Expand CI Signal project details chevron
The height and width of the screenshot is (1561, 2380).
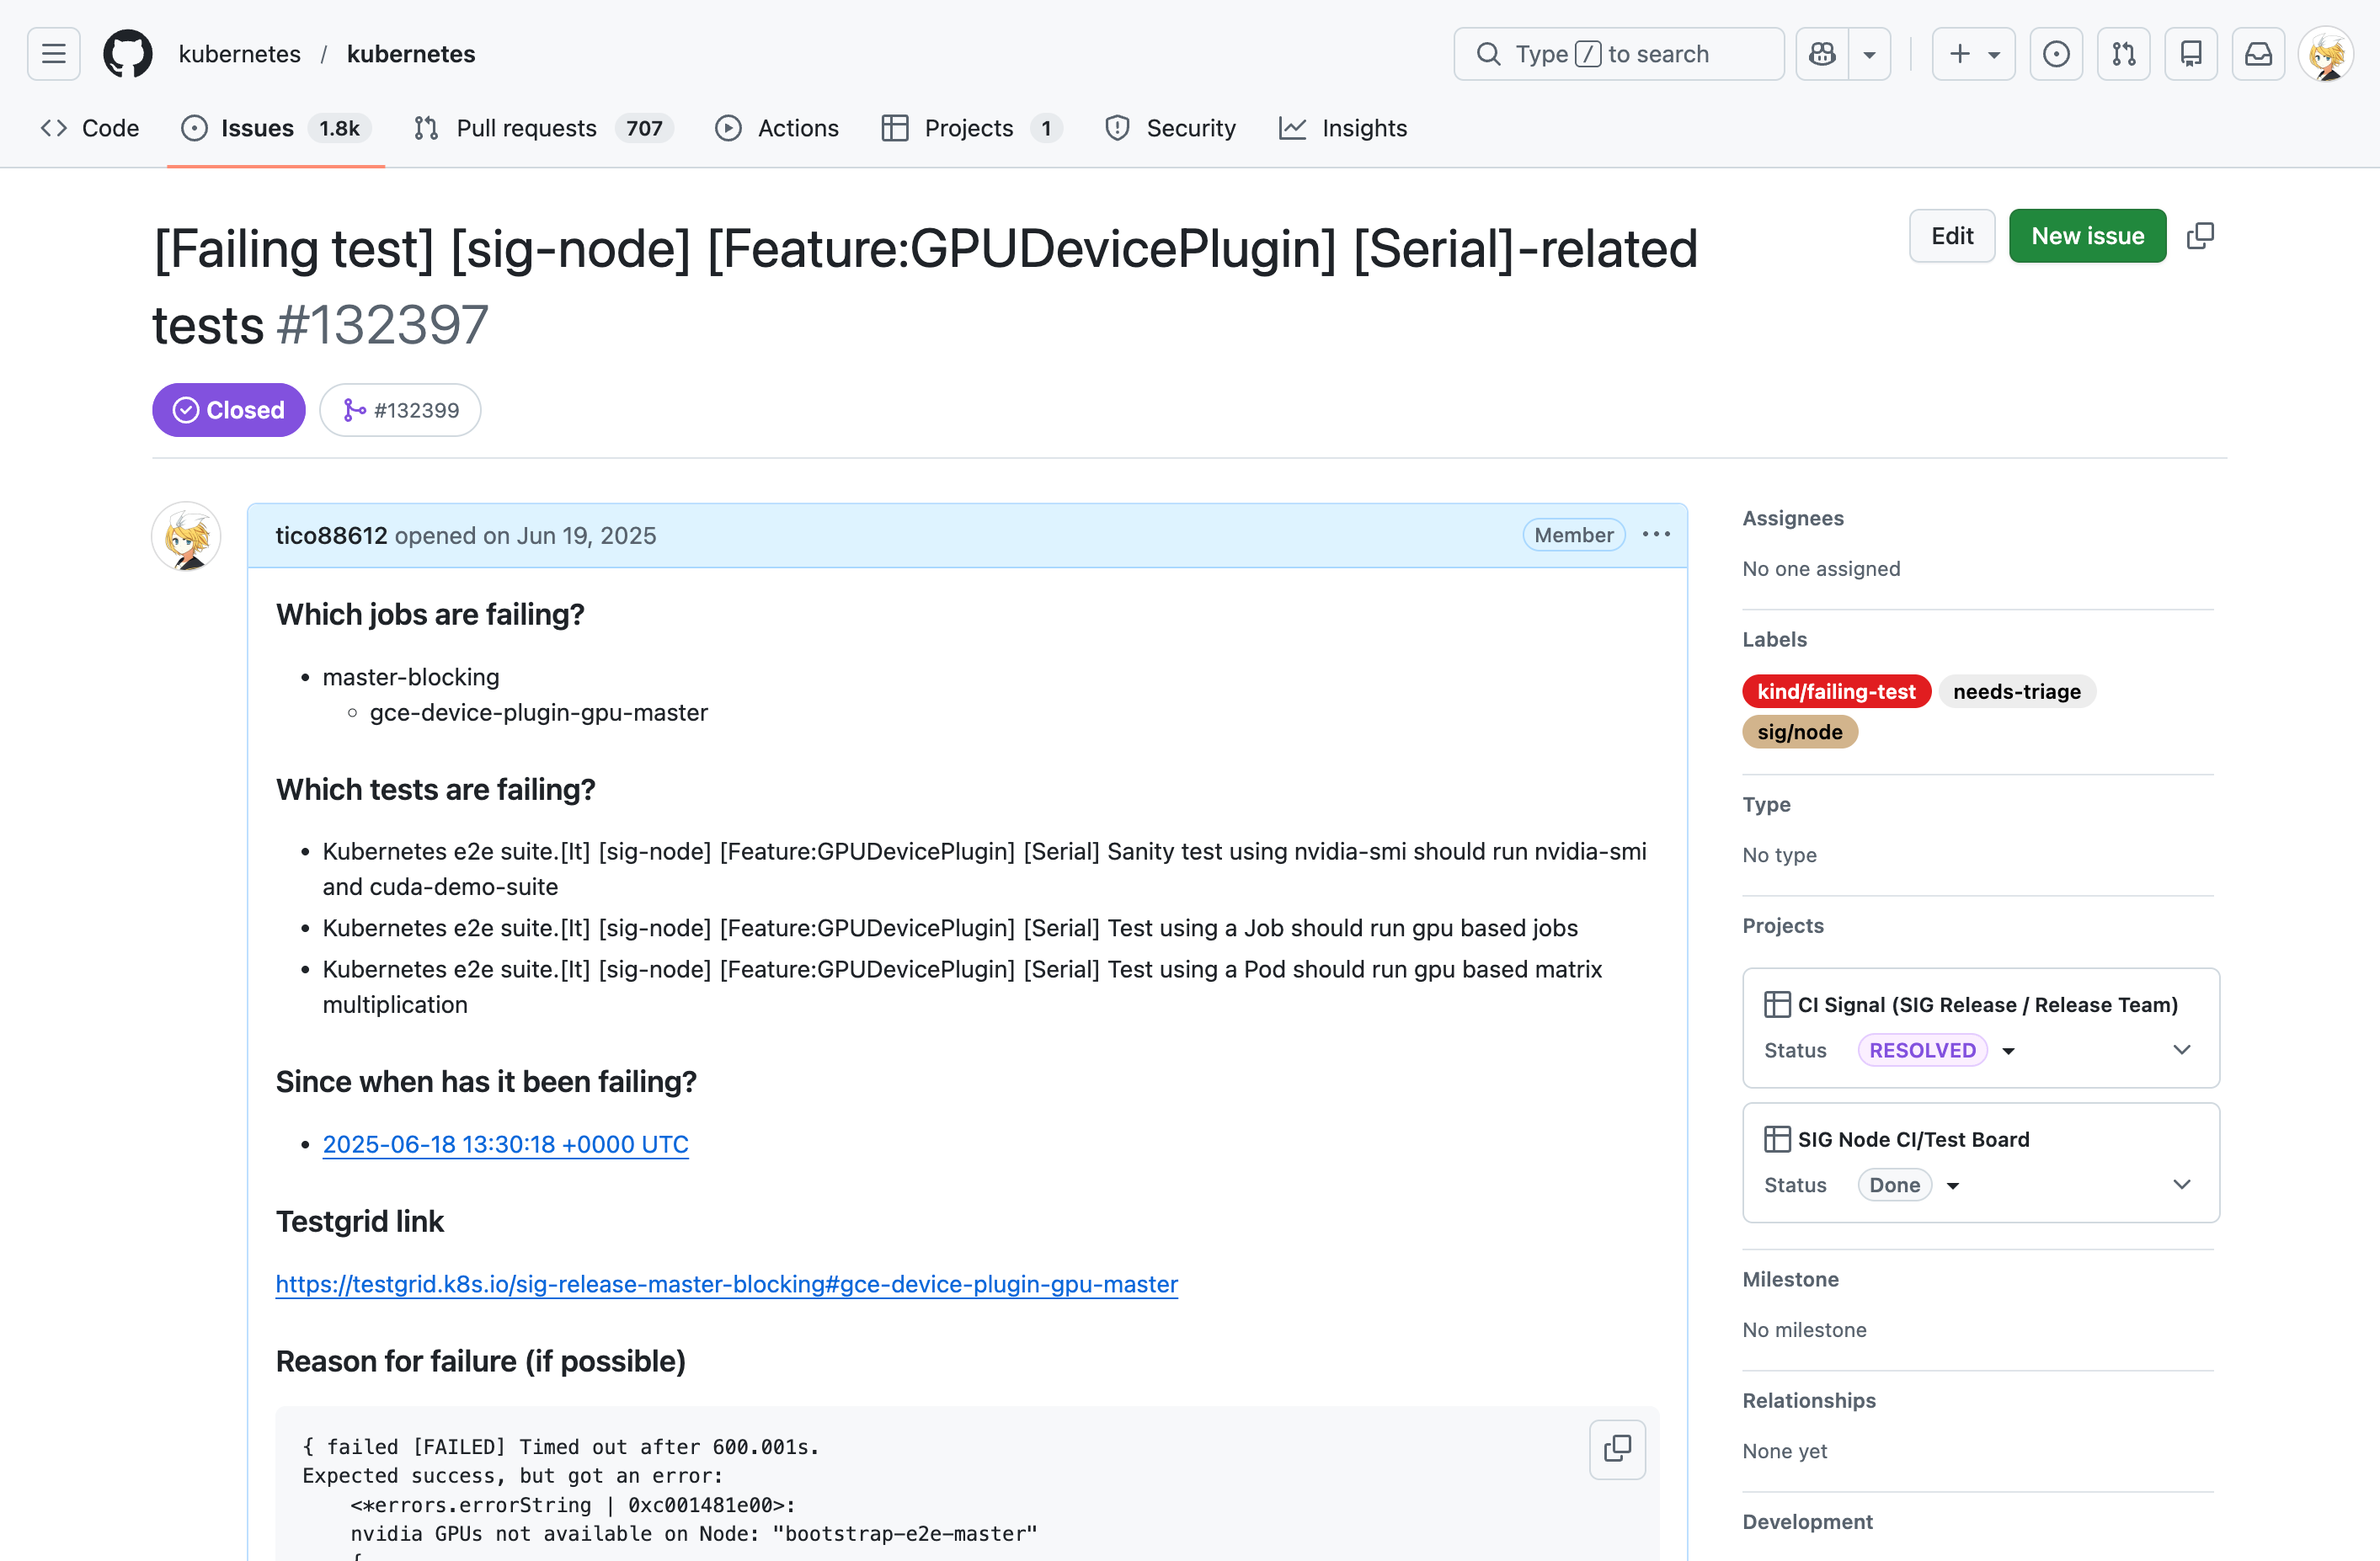point(2182,1050)
